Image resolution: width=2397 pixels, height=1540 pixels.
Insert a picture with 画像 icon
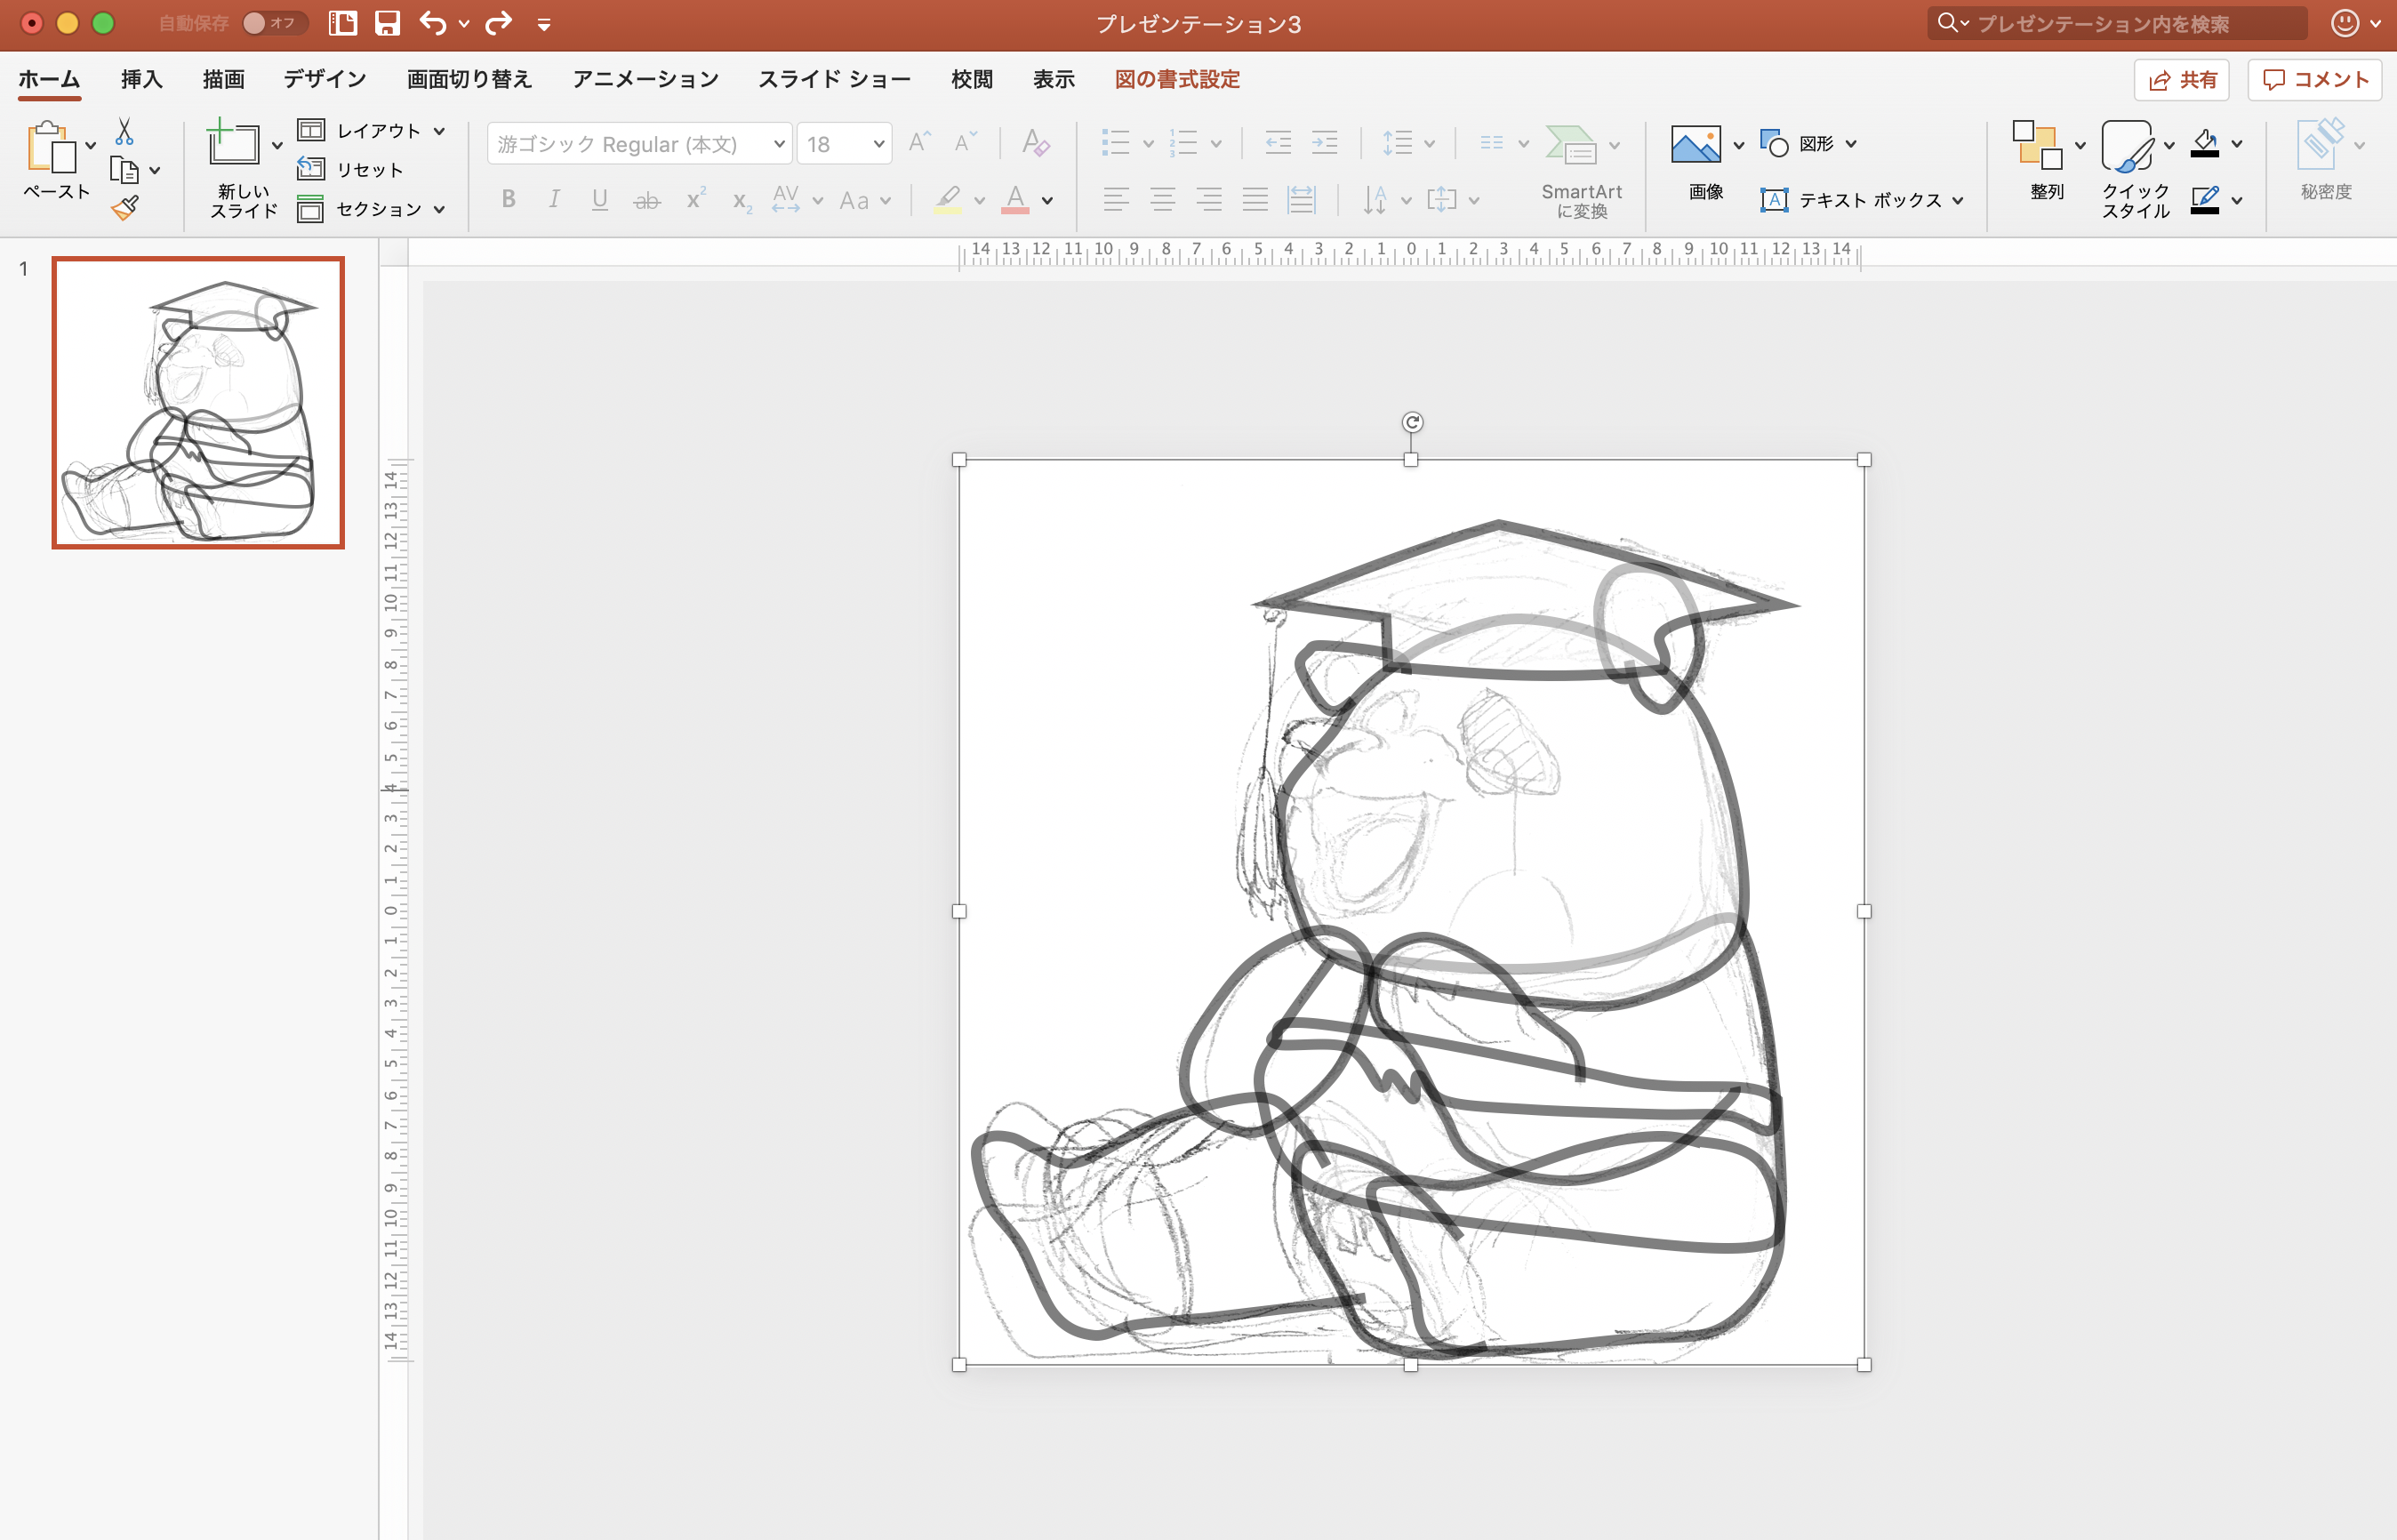point(1696,145)
